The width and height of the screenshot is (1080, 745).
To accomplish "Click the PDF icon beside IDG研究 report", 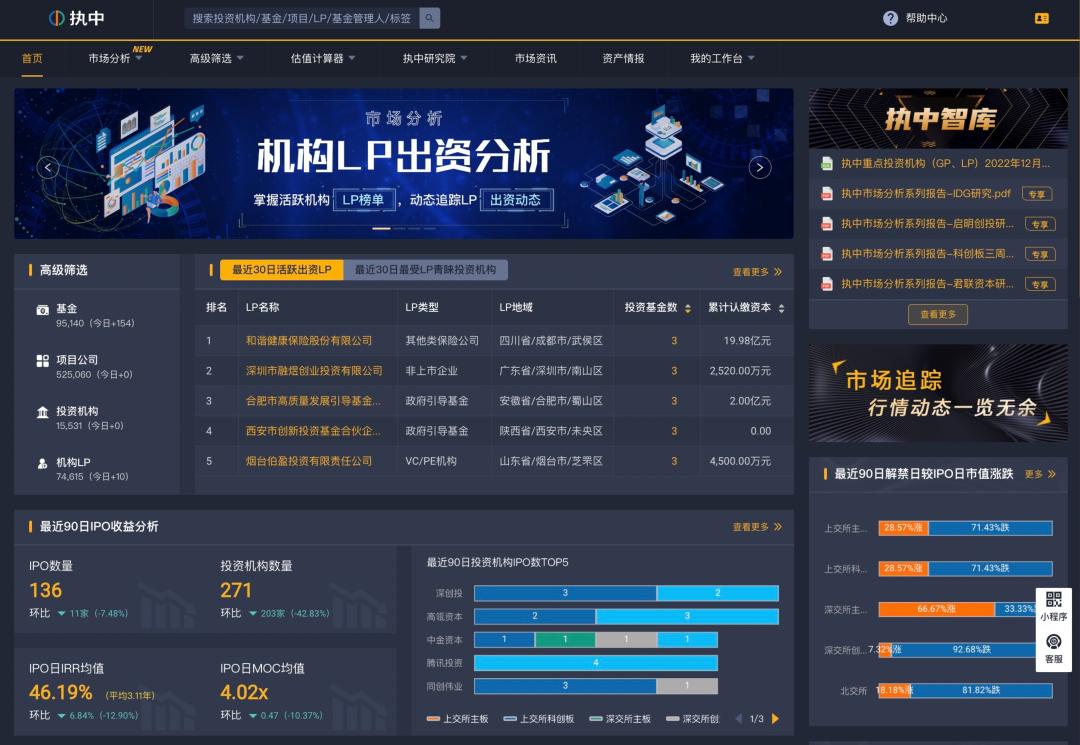I will click(827, 194).
